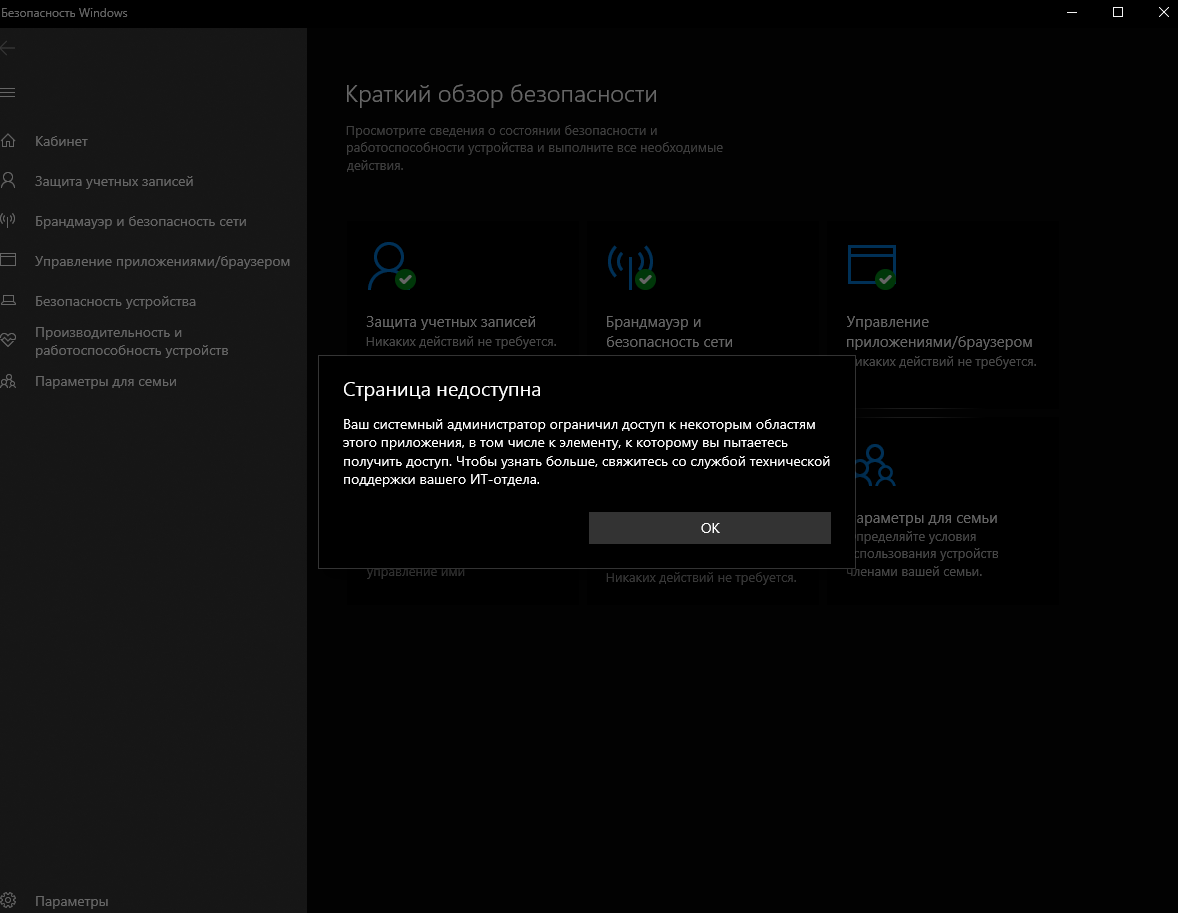Click the person icon for account protection

[8, 180]
